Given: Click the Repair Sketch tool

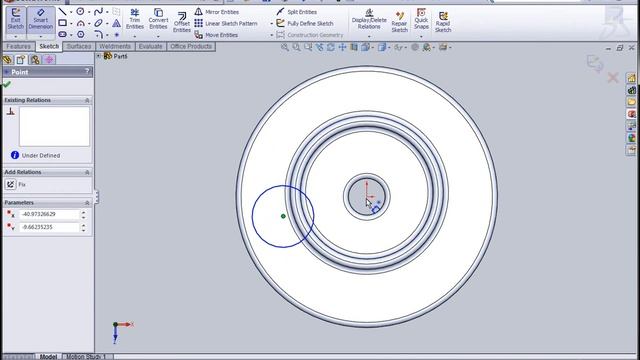Looking at the screenshot, I should coord(399,22).
